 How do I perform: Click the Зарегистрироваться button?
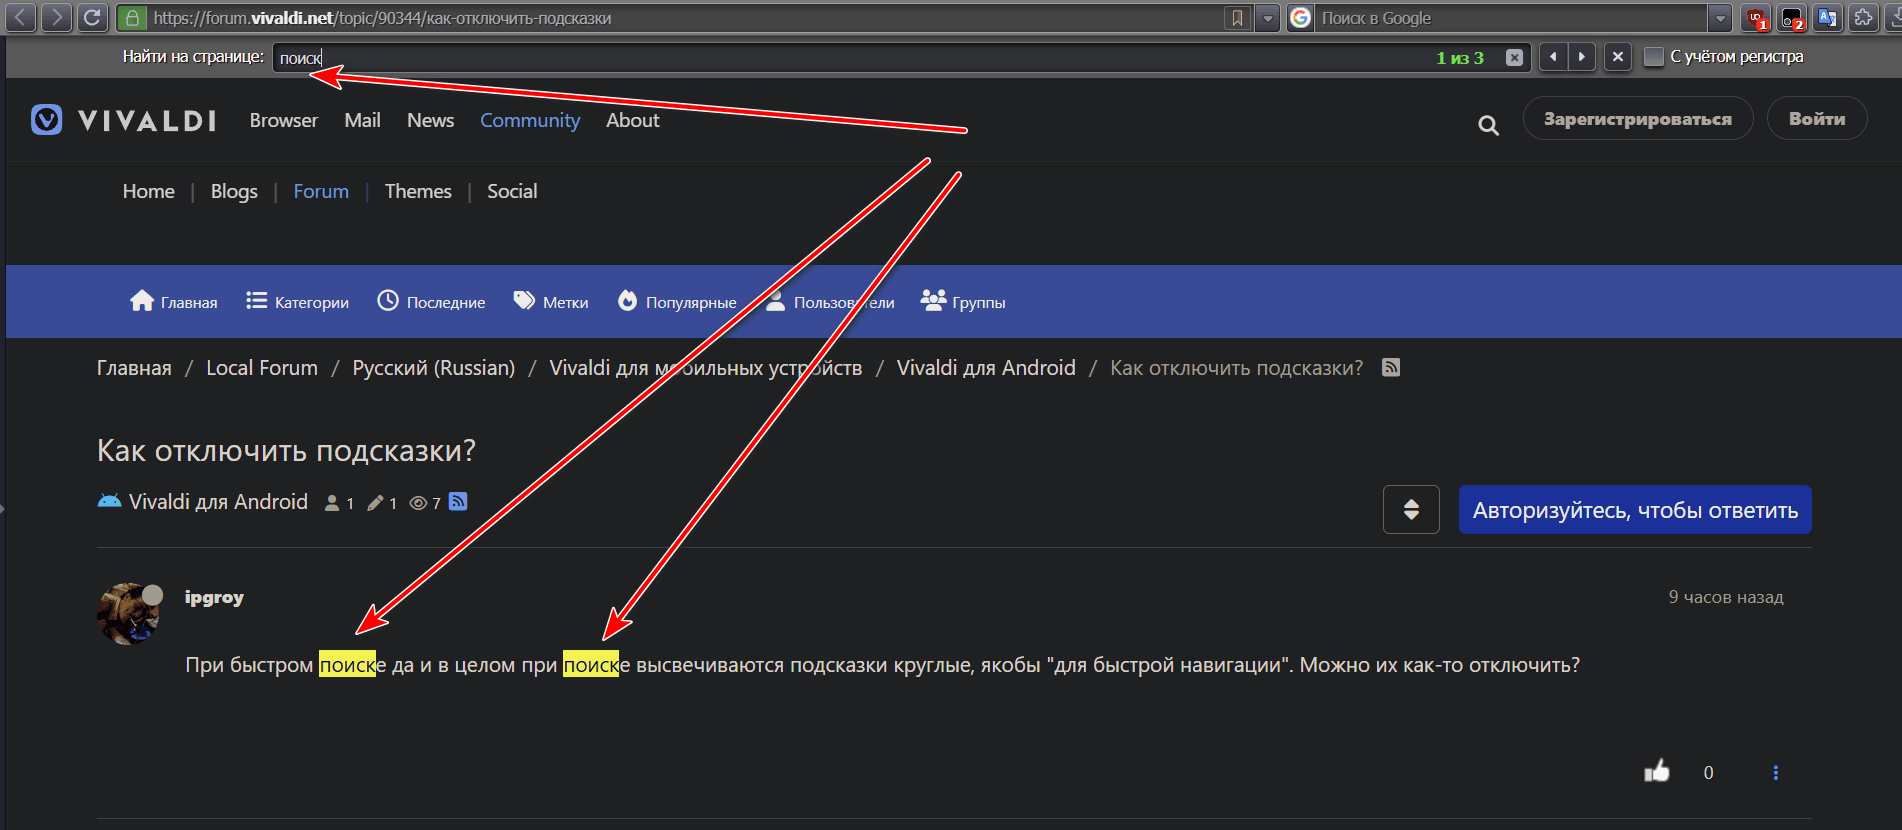point(1638,118)
